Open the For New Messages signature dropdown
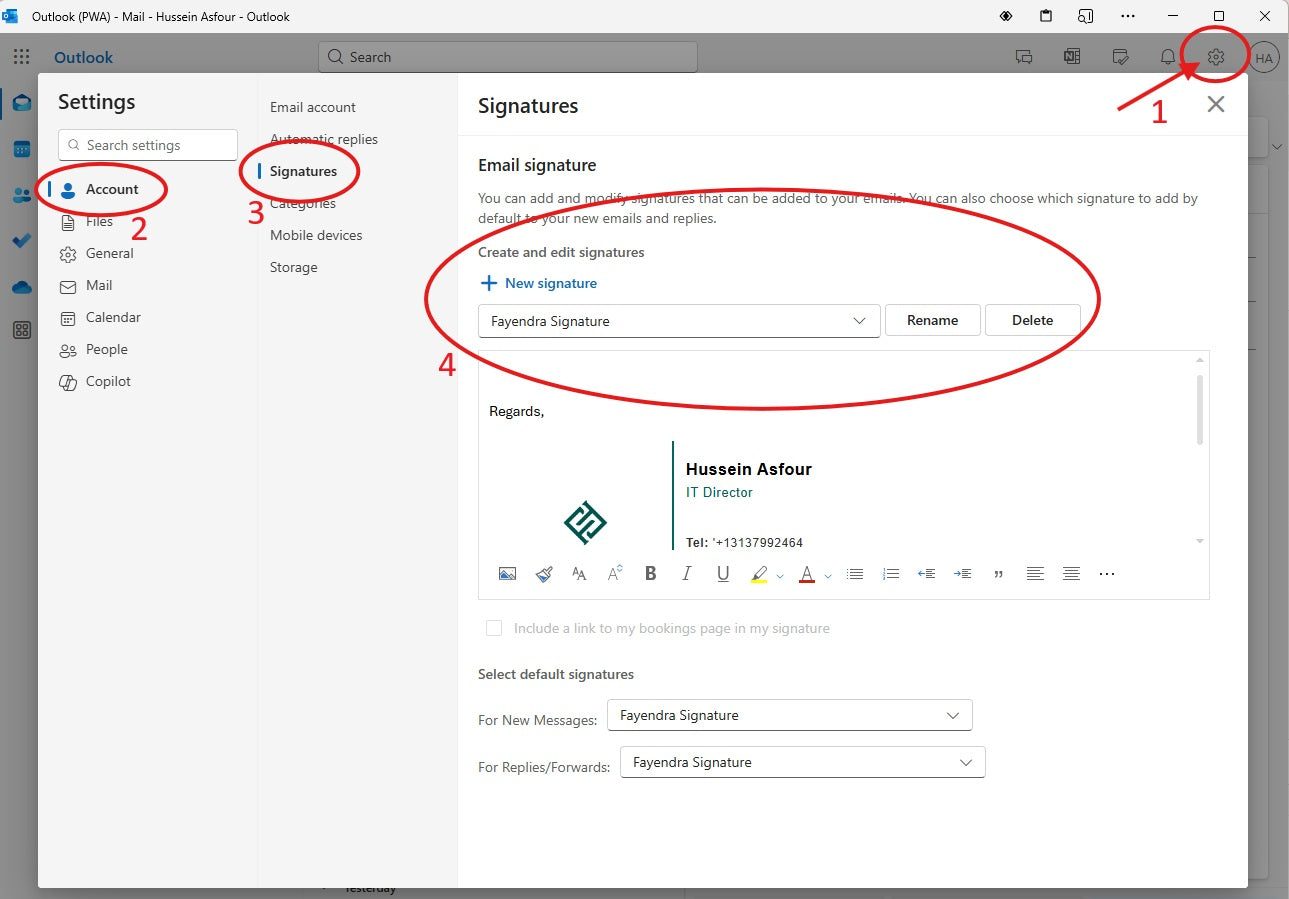1289x899 pixels. pos(790,715)
